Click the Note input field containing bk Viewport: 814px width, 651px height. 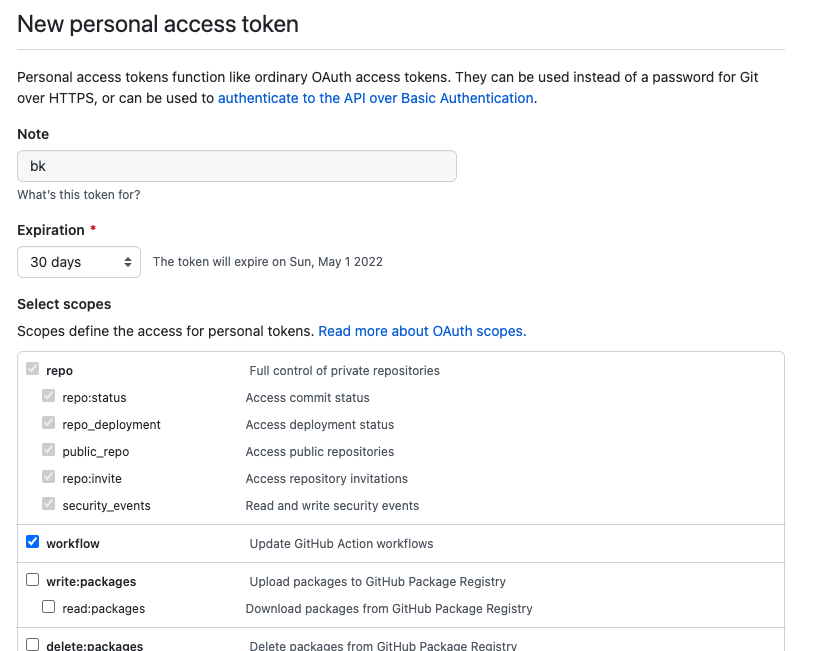pos(237,166)
